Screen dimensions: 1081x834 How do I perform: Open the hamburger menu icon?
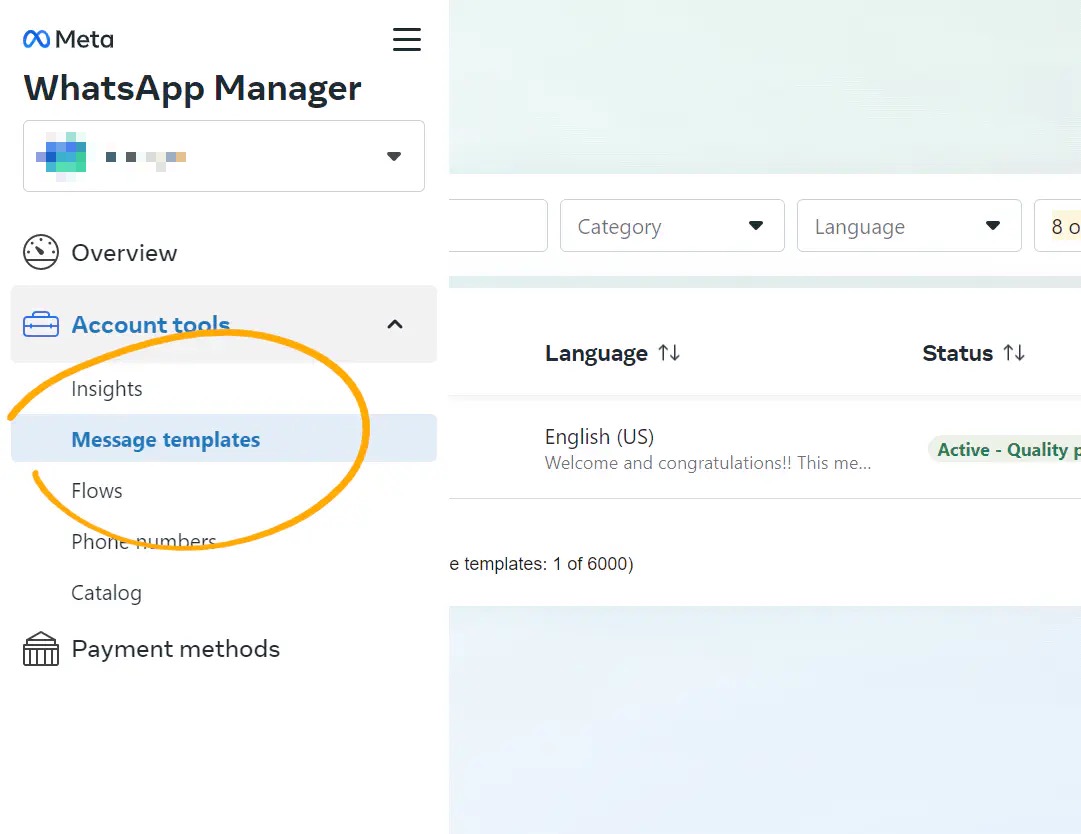point(406,39)
